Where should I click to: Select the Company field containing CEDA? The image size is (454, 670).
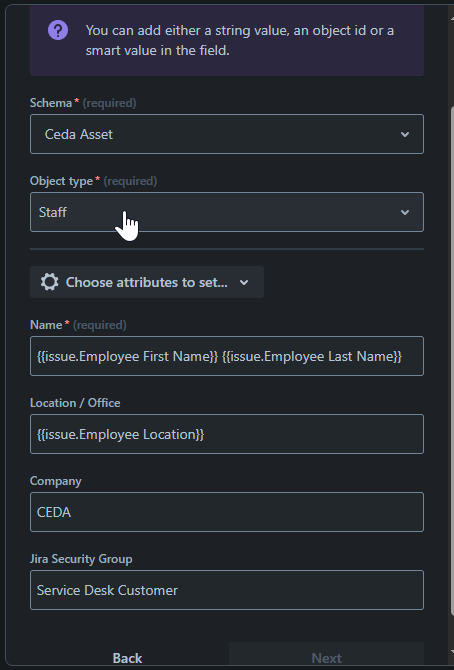(227, 512)
